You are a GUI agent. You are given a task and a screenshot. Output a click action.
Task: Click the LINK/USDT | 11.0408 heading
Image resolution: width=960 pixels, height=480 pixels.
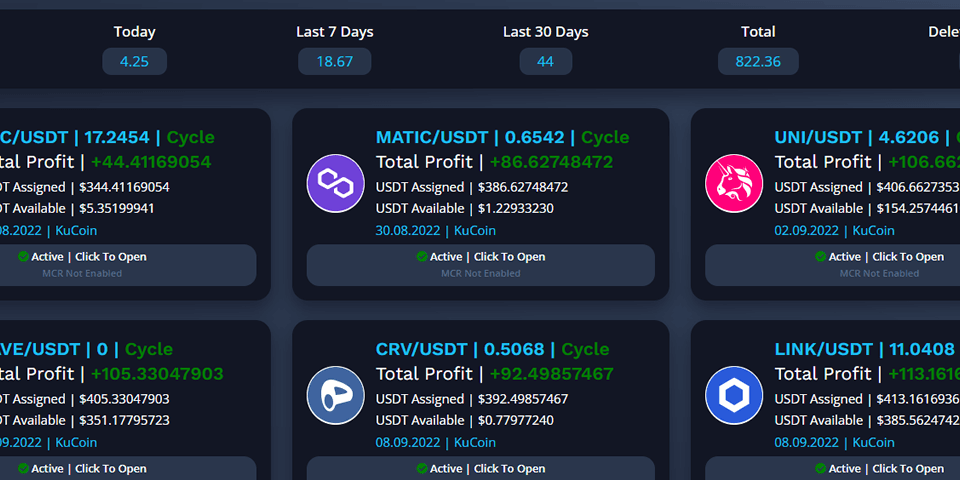864,349
